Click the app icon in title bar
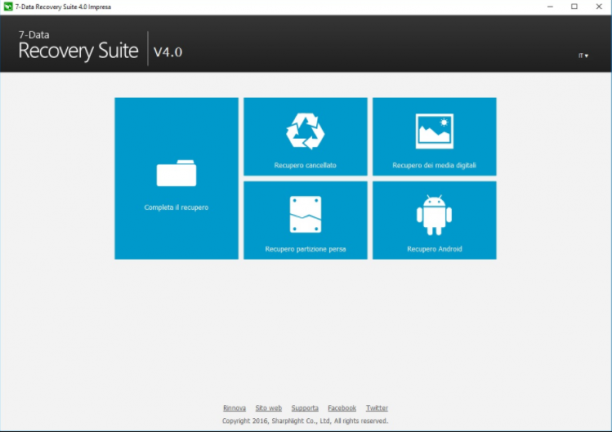The height and width of the screenshot is (432, 612). (x=8, y=7)
